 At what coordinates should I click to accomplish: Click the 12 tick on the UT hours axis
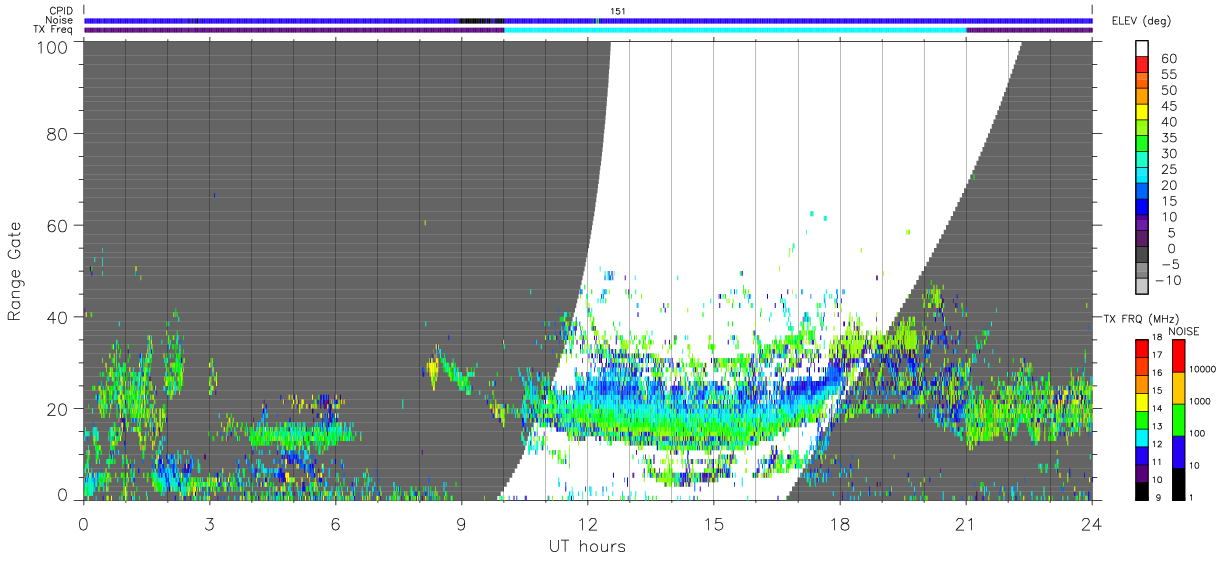coord(587,523)
